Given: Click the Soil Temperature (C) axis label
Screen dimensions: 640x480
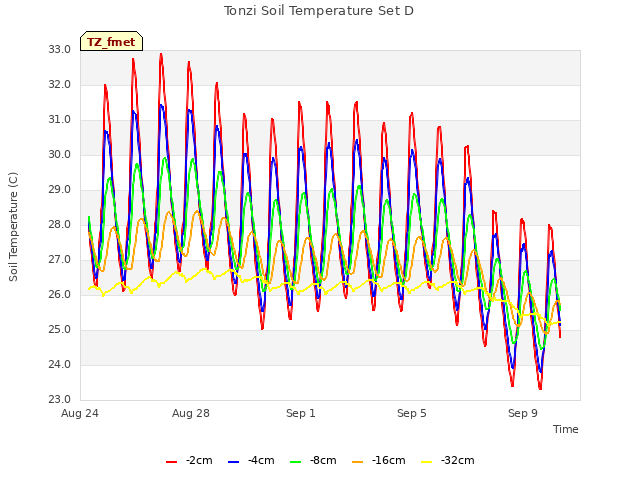Looking at the screenshot, I should [13, 227].
